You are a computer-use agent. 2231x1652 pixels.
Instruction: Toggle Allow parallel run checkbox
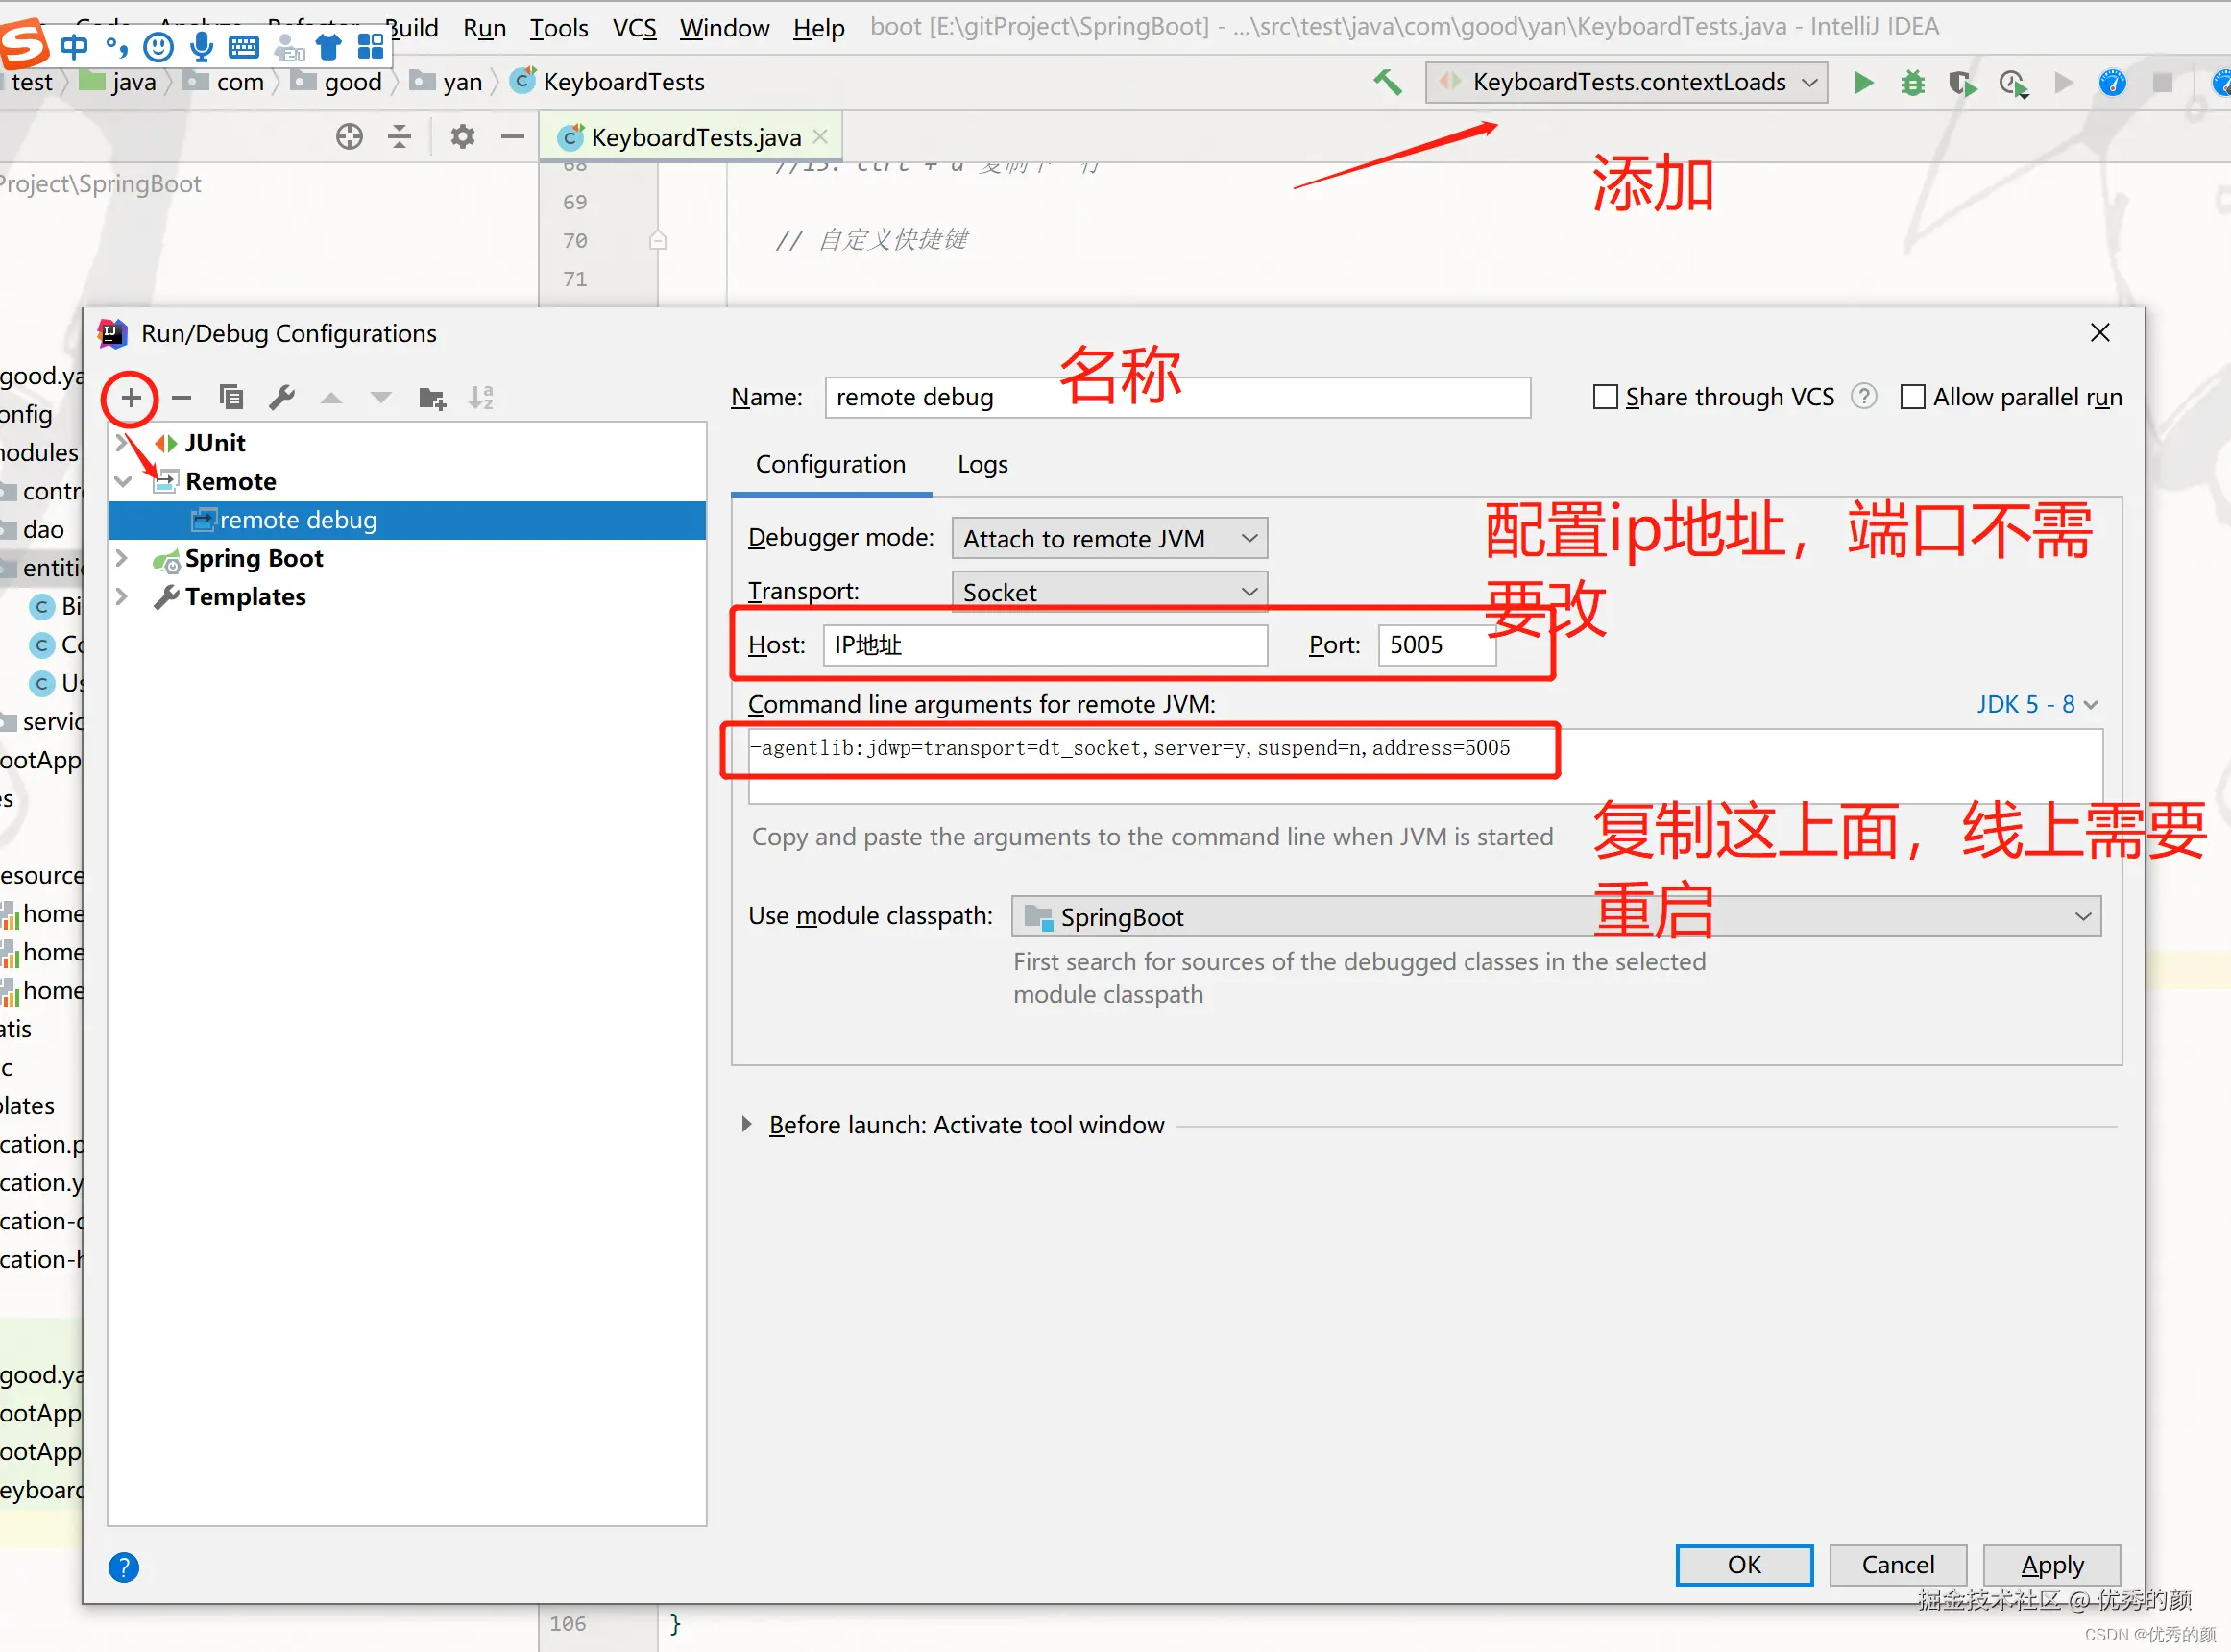pos(1912,397)
